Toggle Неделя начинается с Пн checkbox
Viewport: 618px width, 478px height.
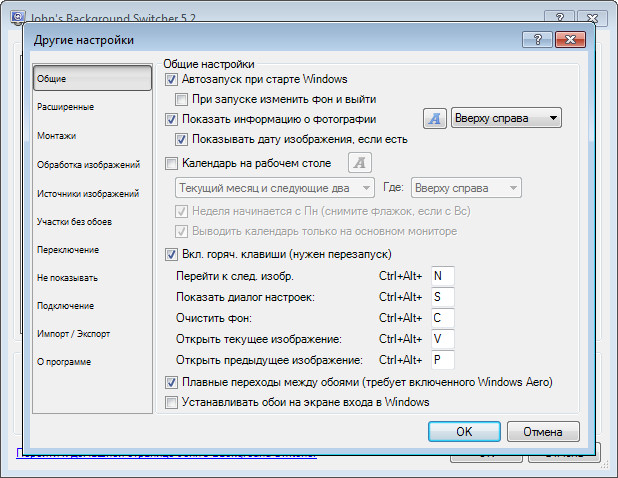[181, 211]
